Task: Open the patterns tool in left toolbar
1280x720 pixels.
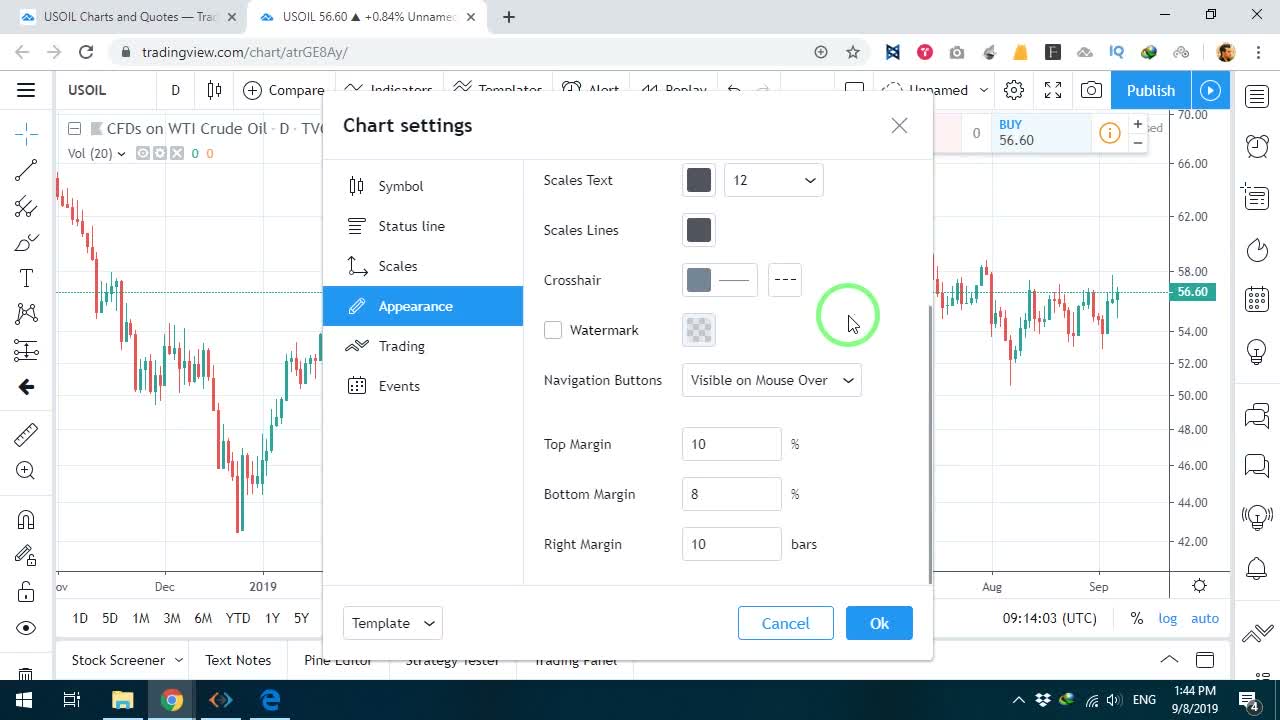Action: coord(26,314)
